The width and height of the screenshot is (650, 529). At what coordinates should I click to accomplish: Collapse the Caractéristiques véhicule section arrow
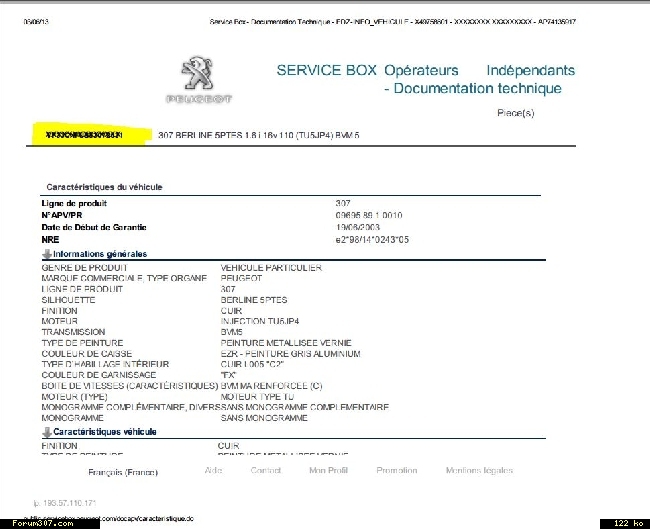pos(47,432)
